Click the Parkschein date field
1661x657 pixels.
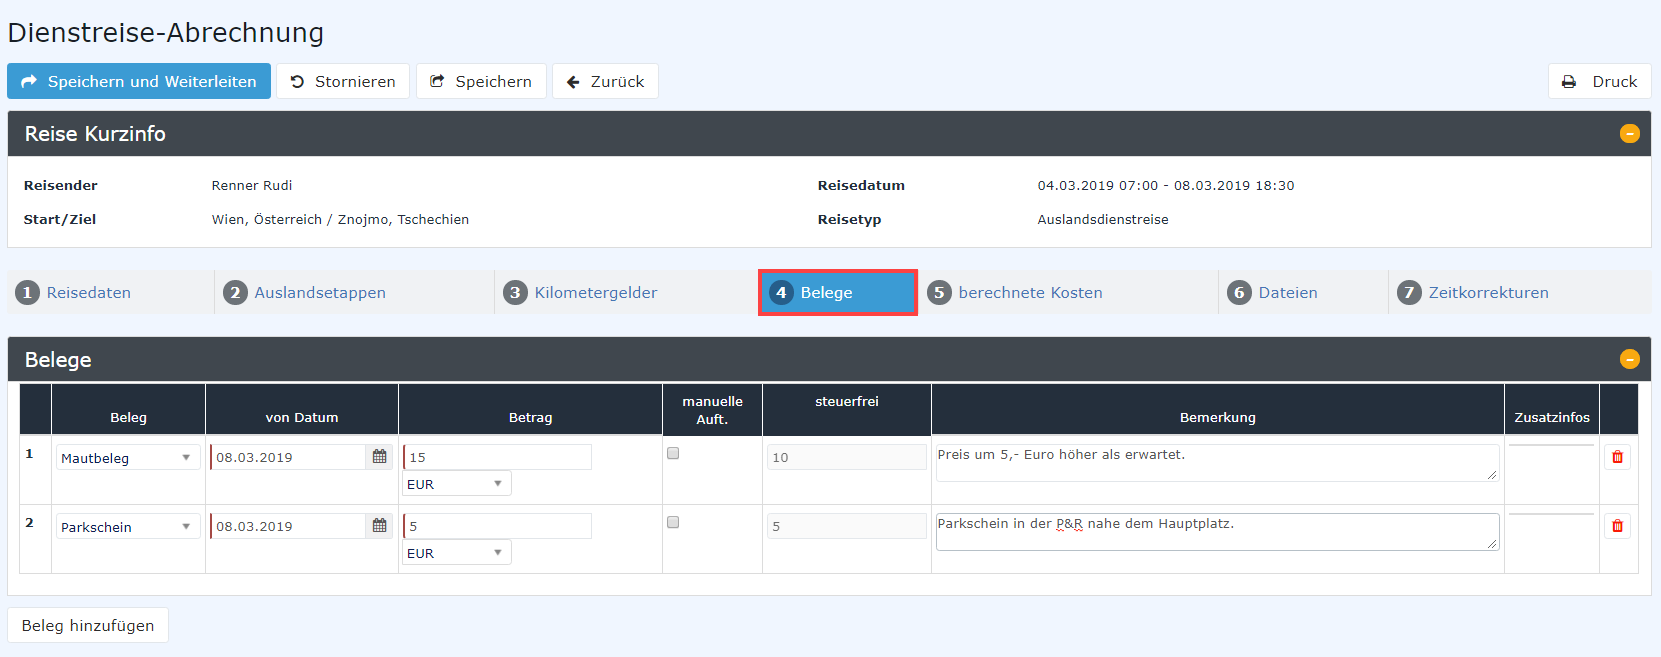pyautogui.click(x=288, y=526)
